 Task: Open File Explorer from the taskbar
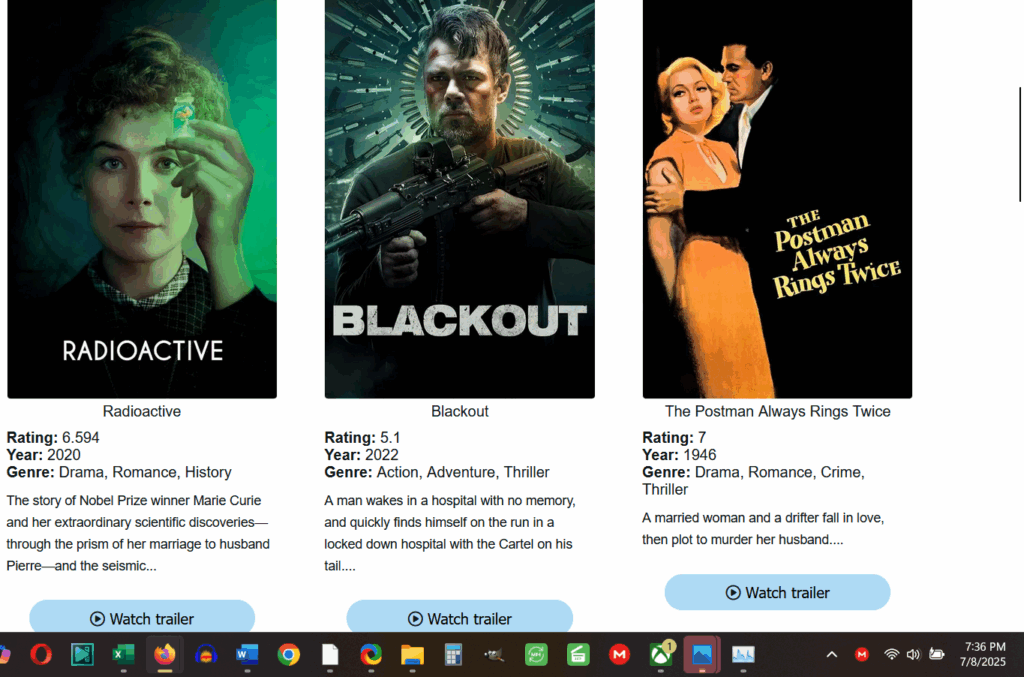tap(412, 653)
